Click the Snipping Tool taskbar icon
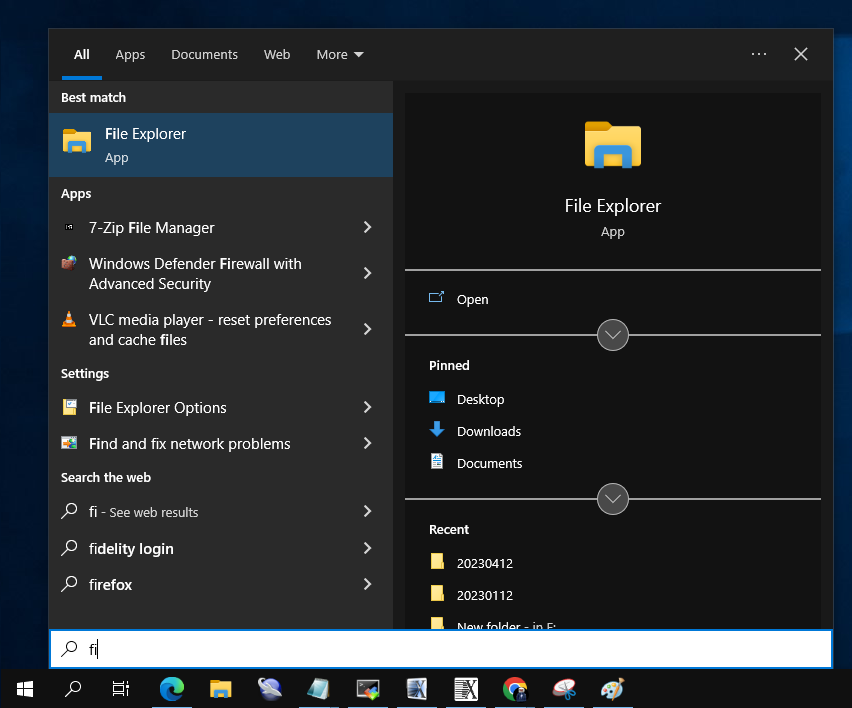The width and height of the screenshot is (852, 708). pyautogui.click(x=564, y=688)
